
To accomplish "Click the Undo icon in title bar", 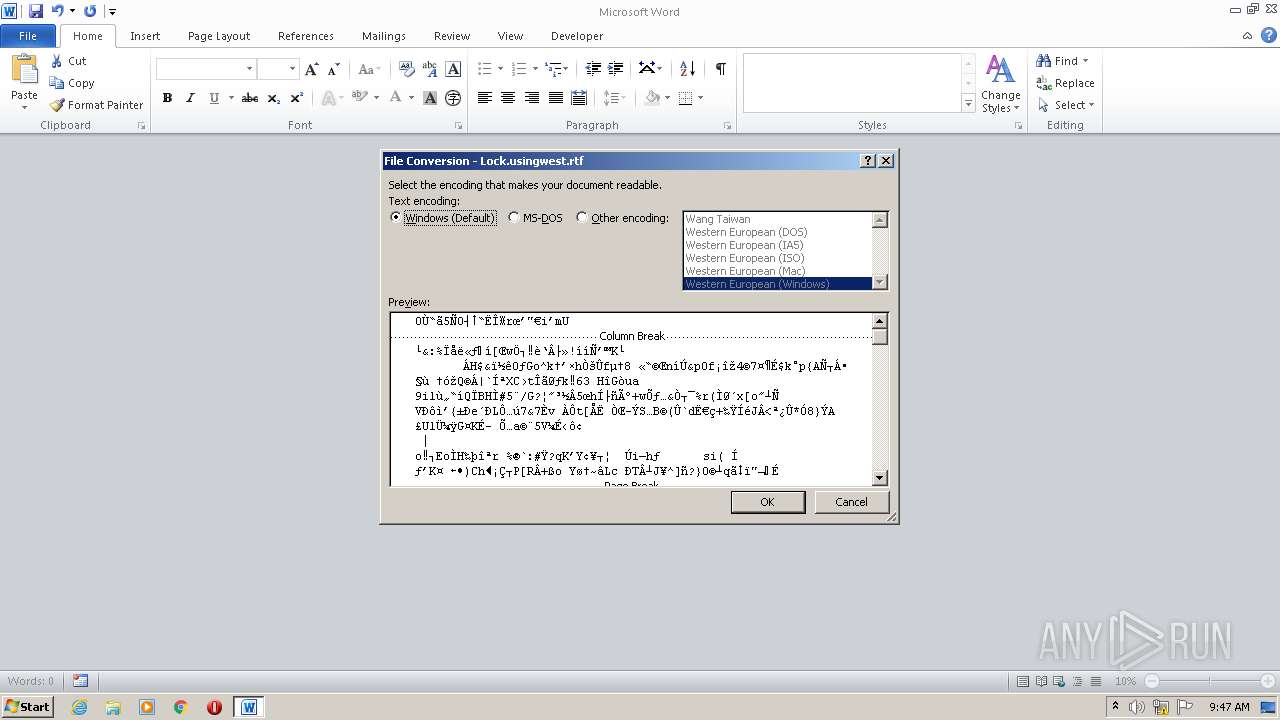I will (57, 11).
